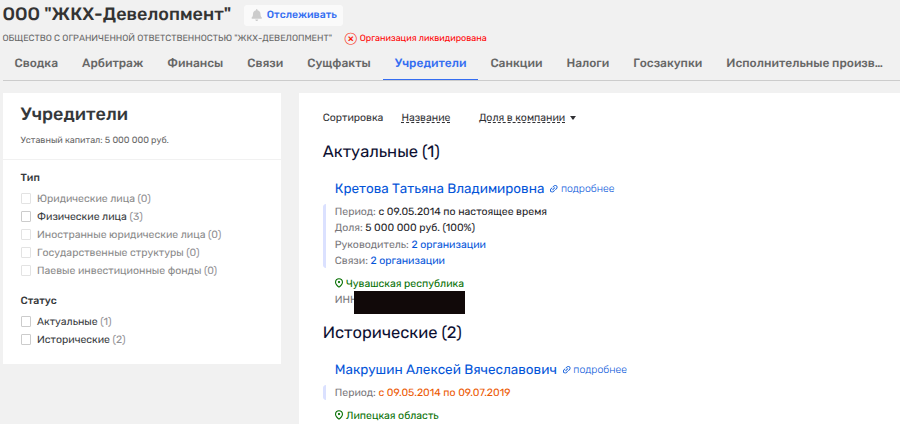Open Кретова Татьяна Владимировна profile link
Screen dimensions: 900x424
[439, 189]
